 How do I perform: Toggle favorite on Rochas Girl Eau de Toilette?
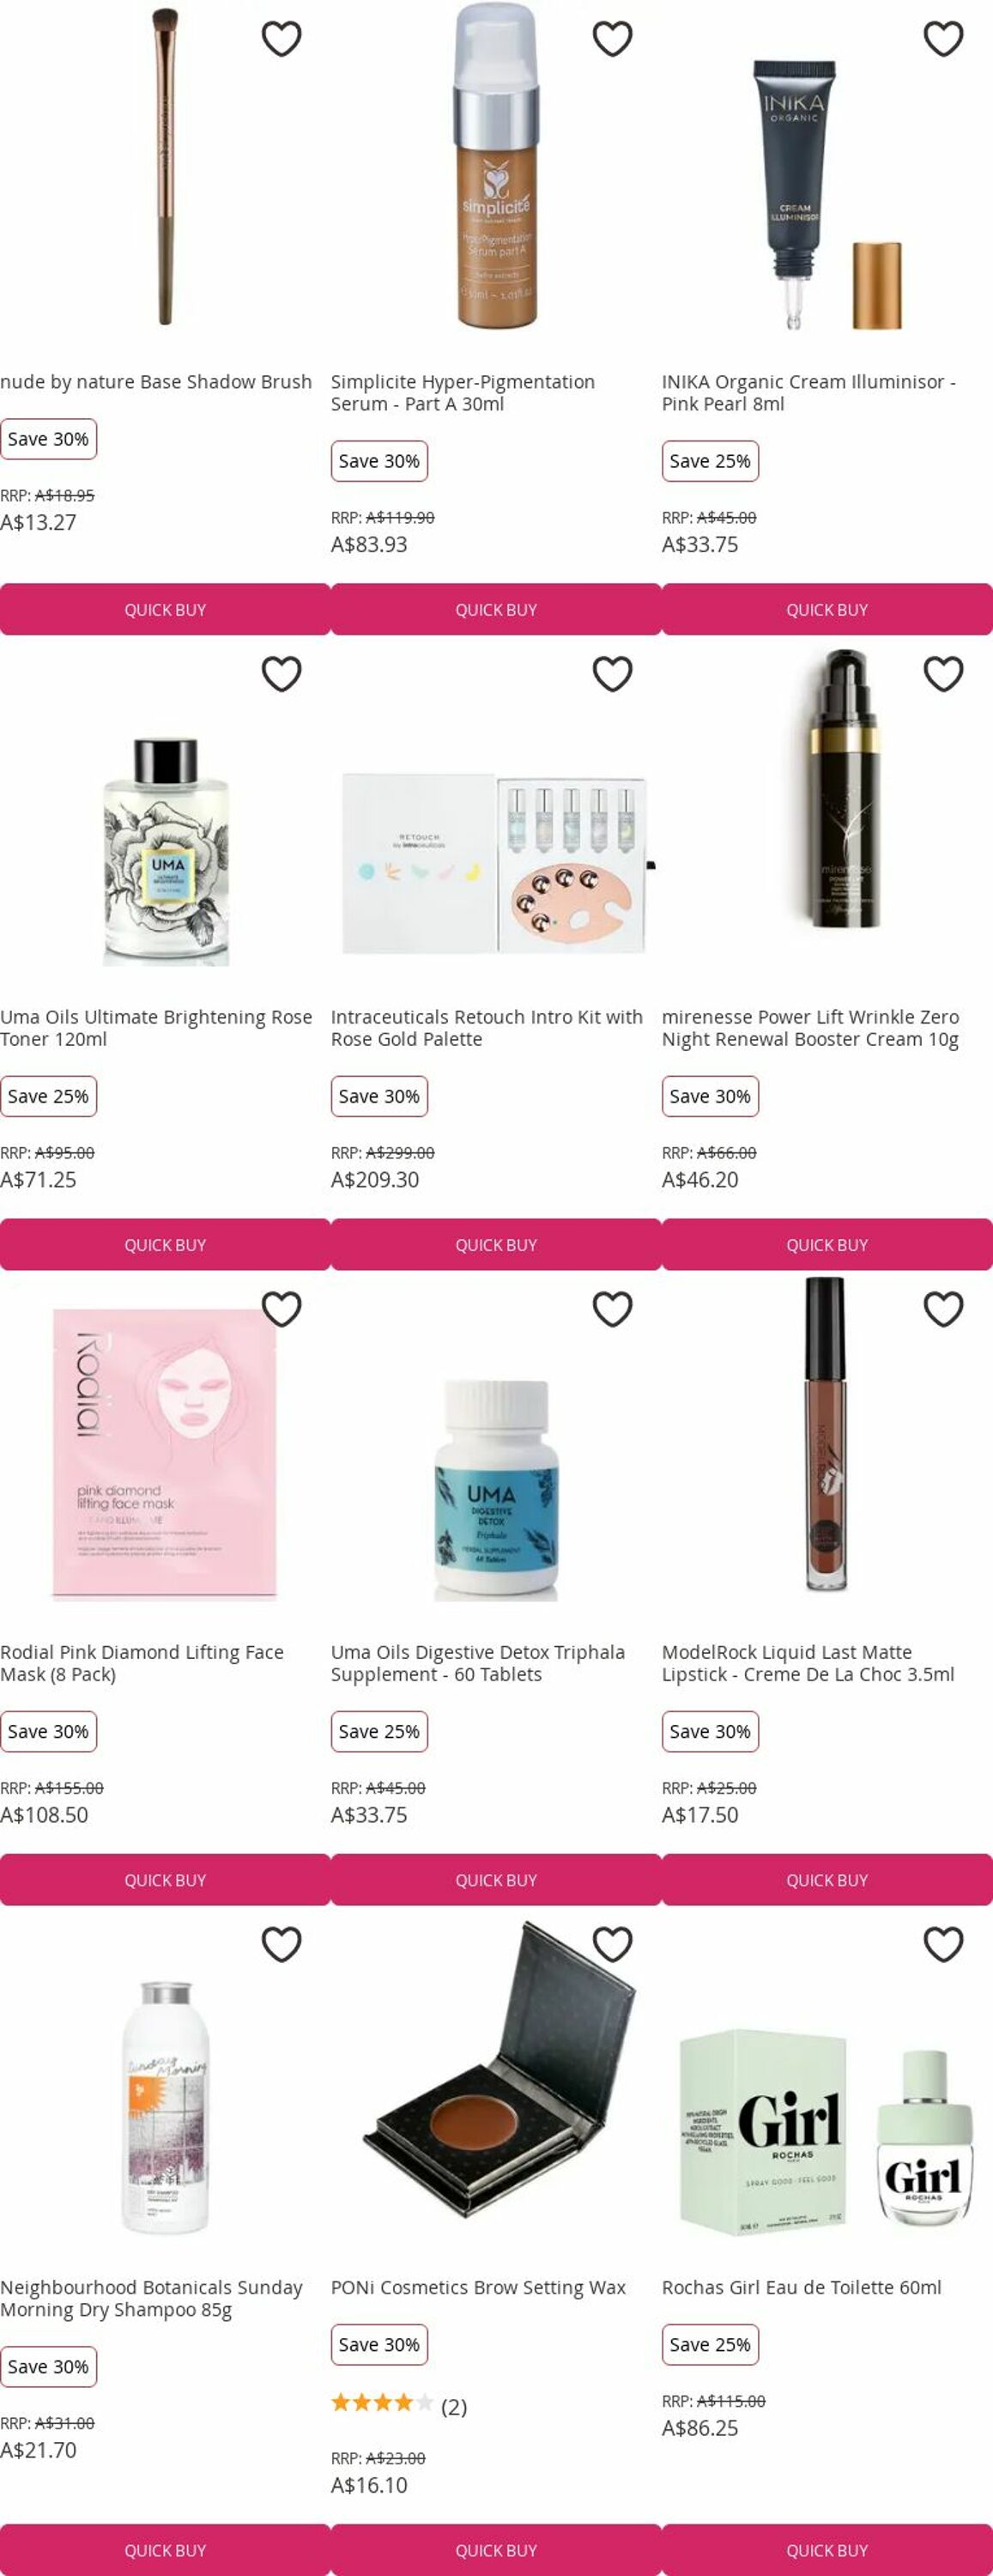pos(943,1944)
